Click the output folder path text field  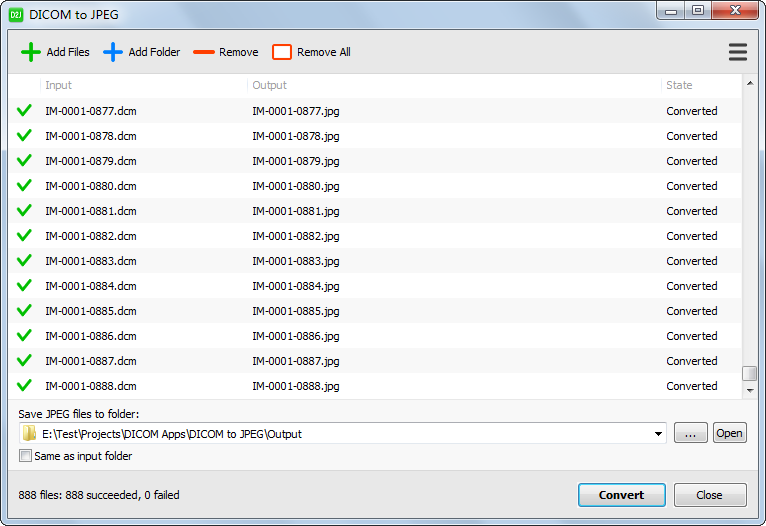pyautogui.click(x=340, y=434)
